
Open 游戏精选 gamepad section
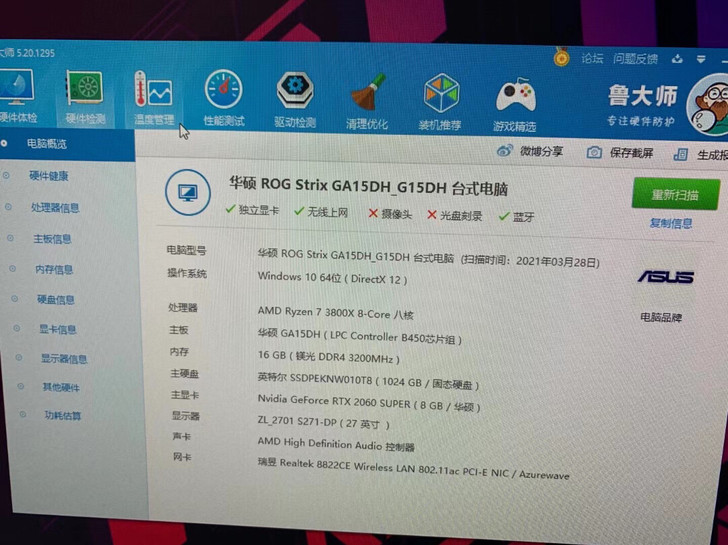coord(514,104)
